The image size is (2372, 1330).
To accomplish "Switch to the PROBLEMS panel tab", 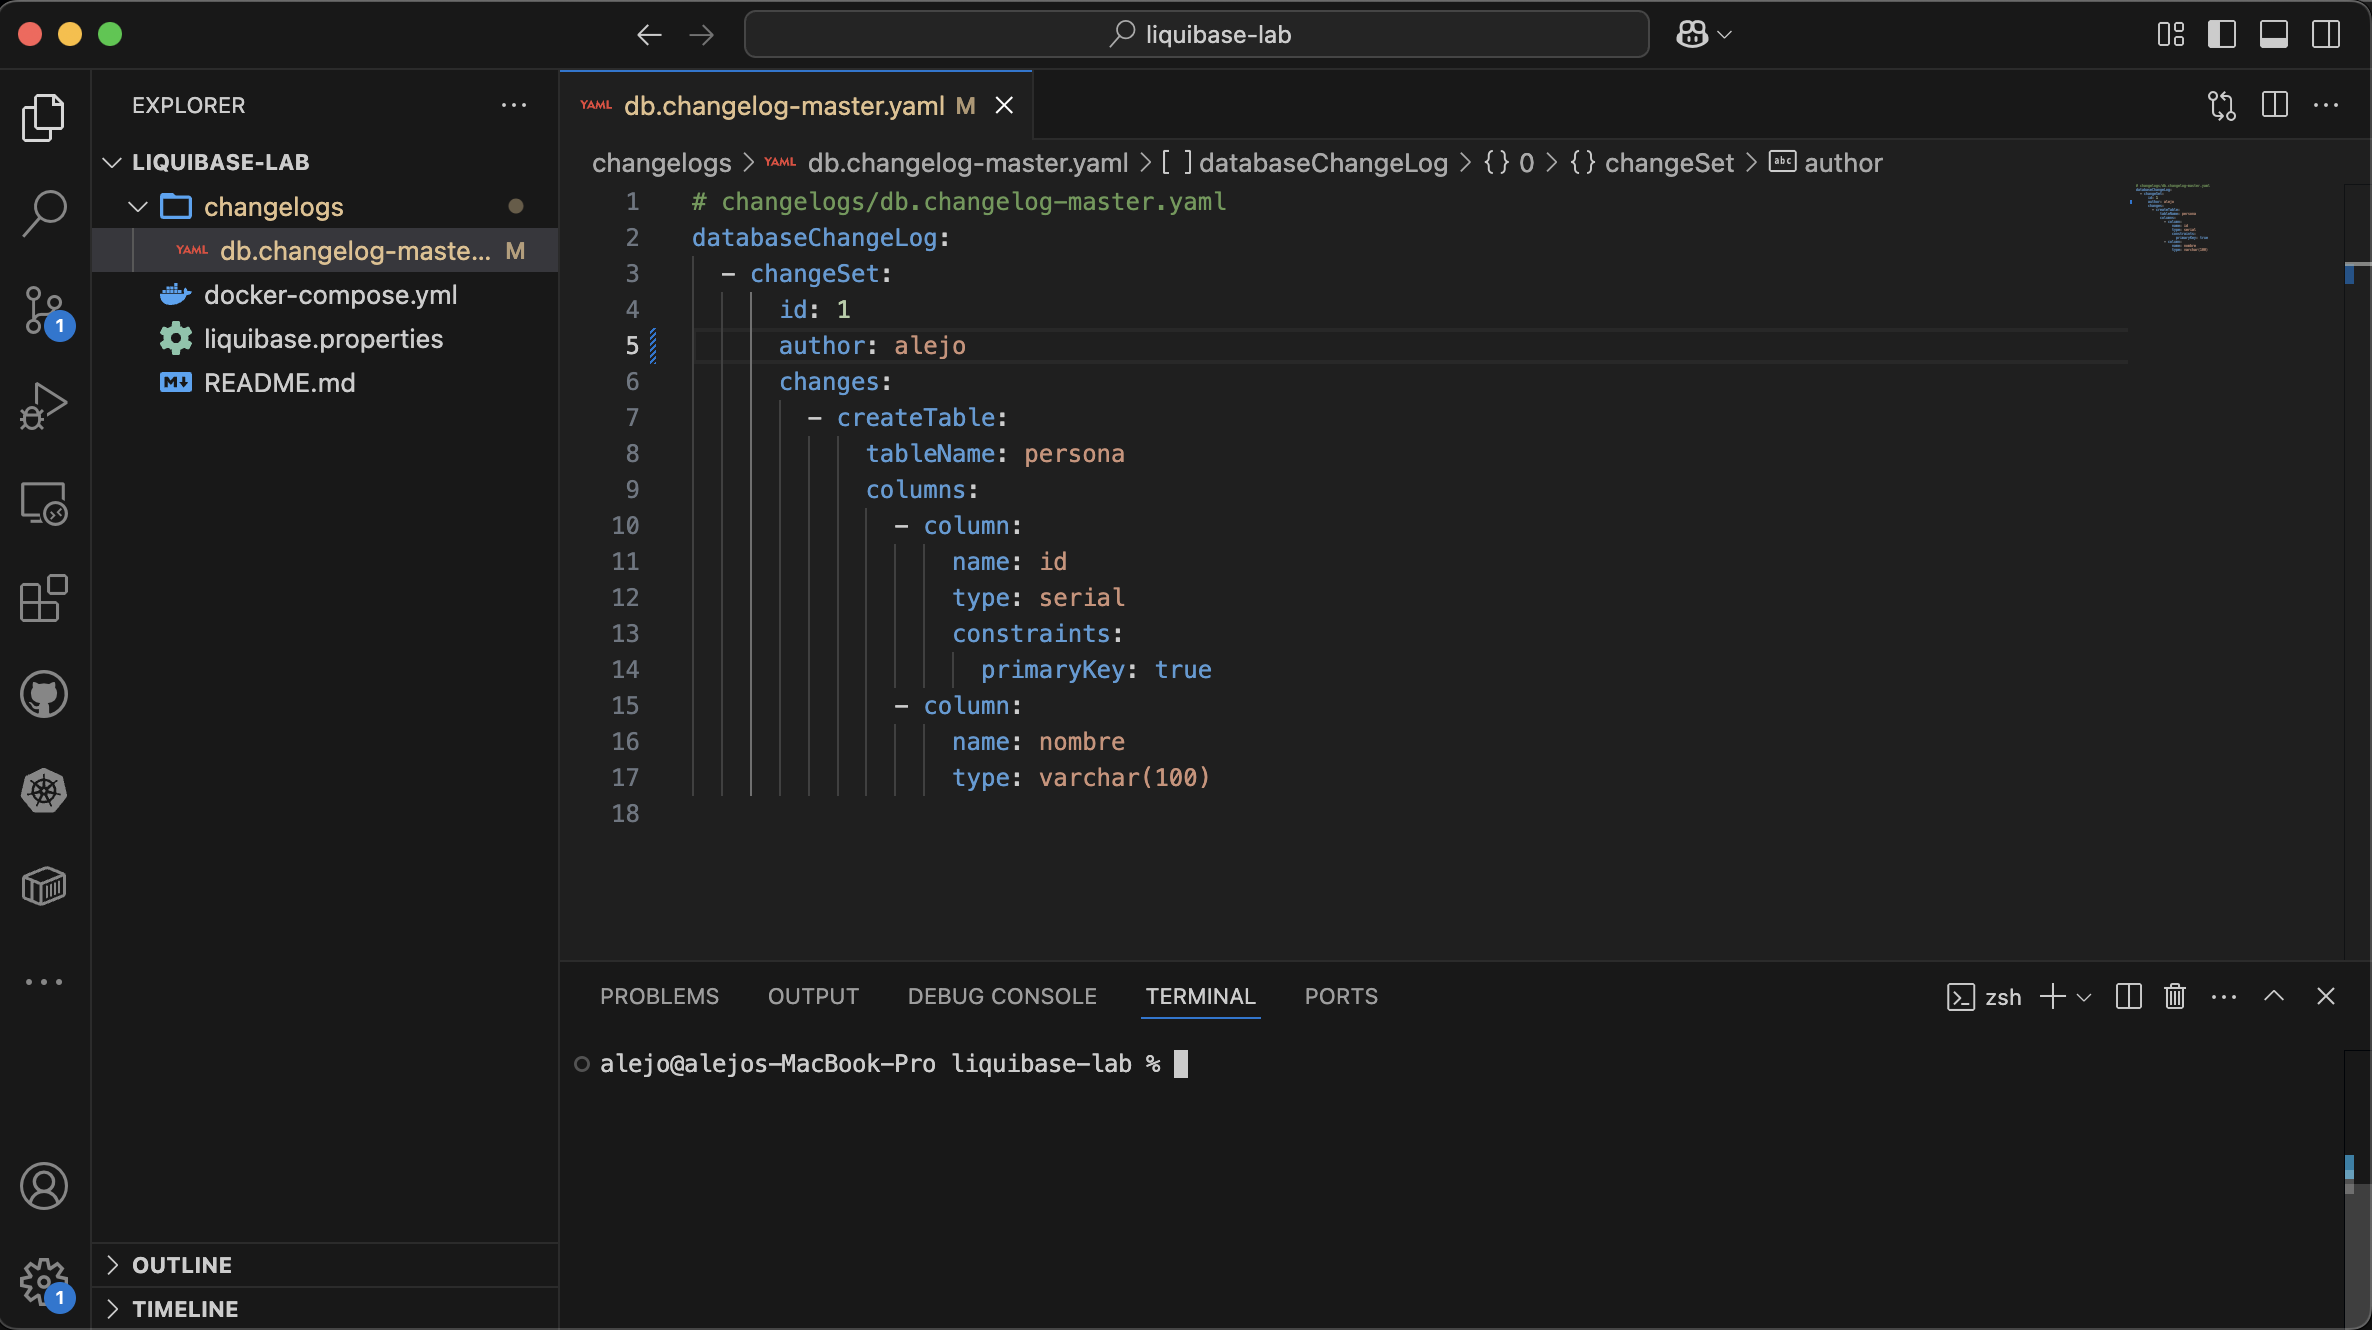I will coord(659,996).
